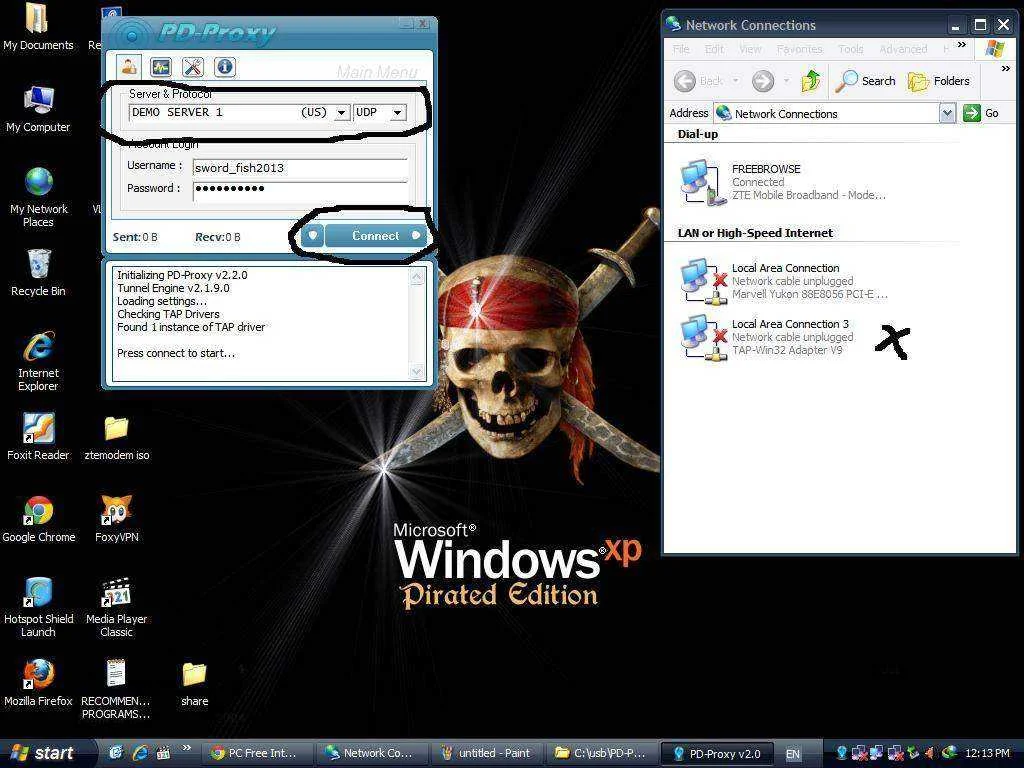Viewport: 1024px width, 768px height.
Task: Click the Folders toolbar button
Action: [939, 81]
